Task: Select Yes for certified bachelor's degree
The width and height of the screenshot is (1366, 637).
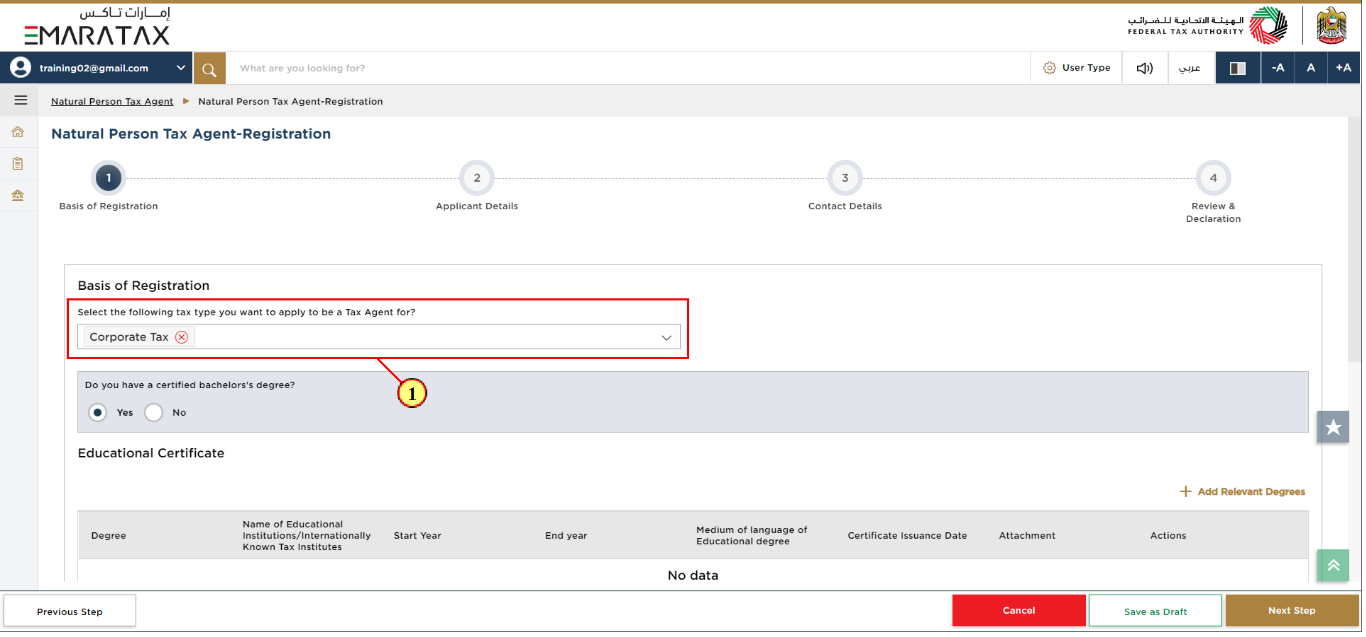Action: [x=98, y=412]
